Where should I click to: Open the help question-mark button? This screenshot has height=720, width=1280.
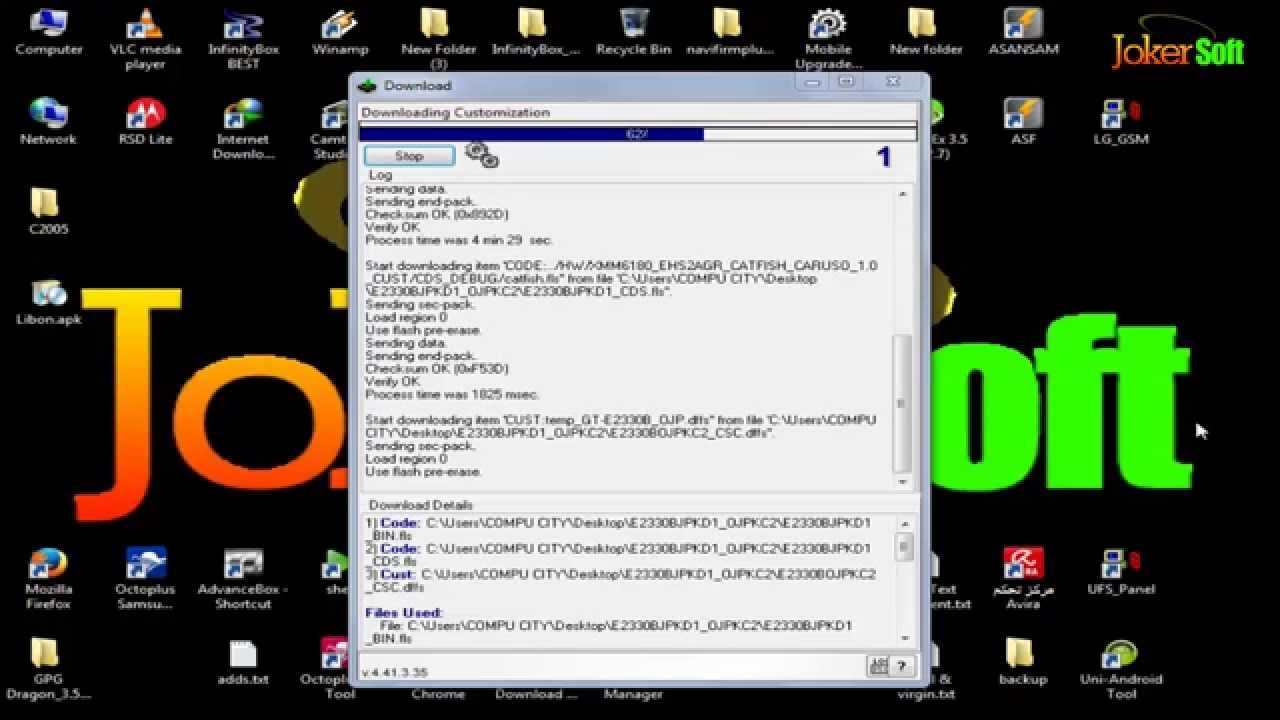point(902,666)
